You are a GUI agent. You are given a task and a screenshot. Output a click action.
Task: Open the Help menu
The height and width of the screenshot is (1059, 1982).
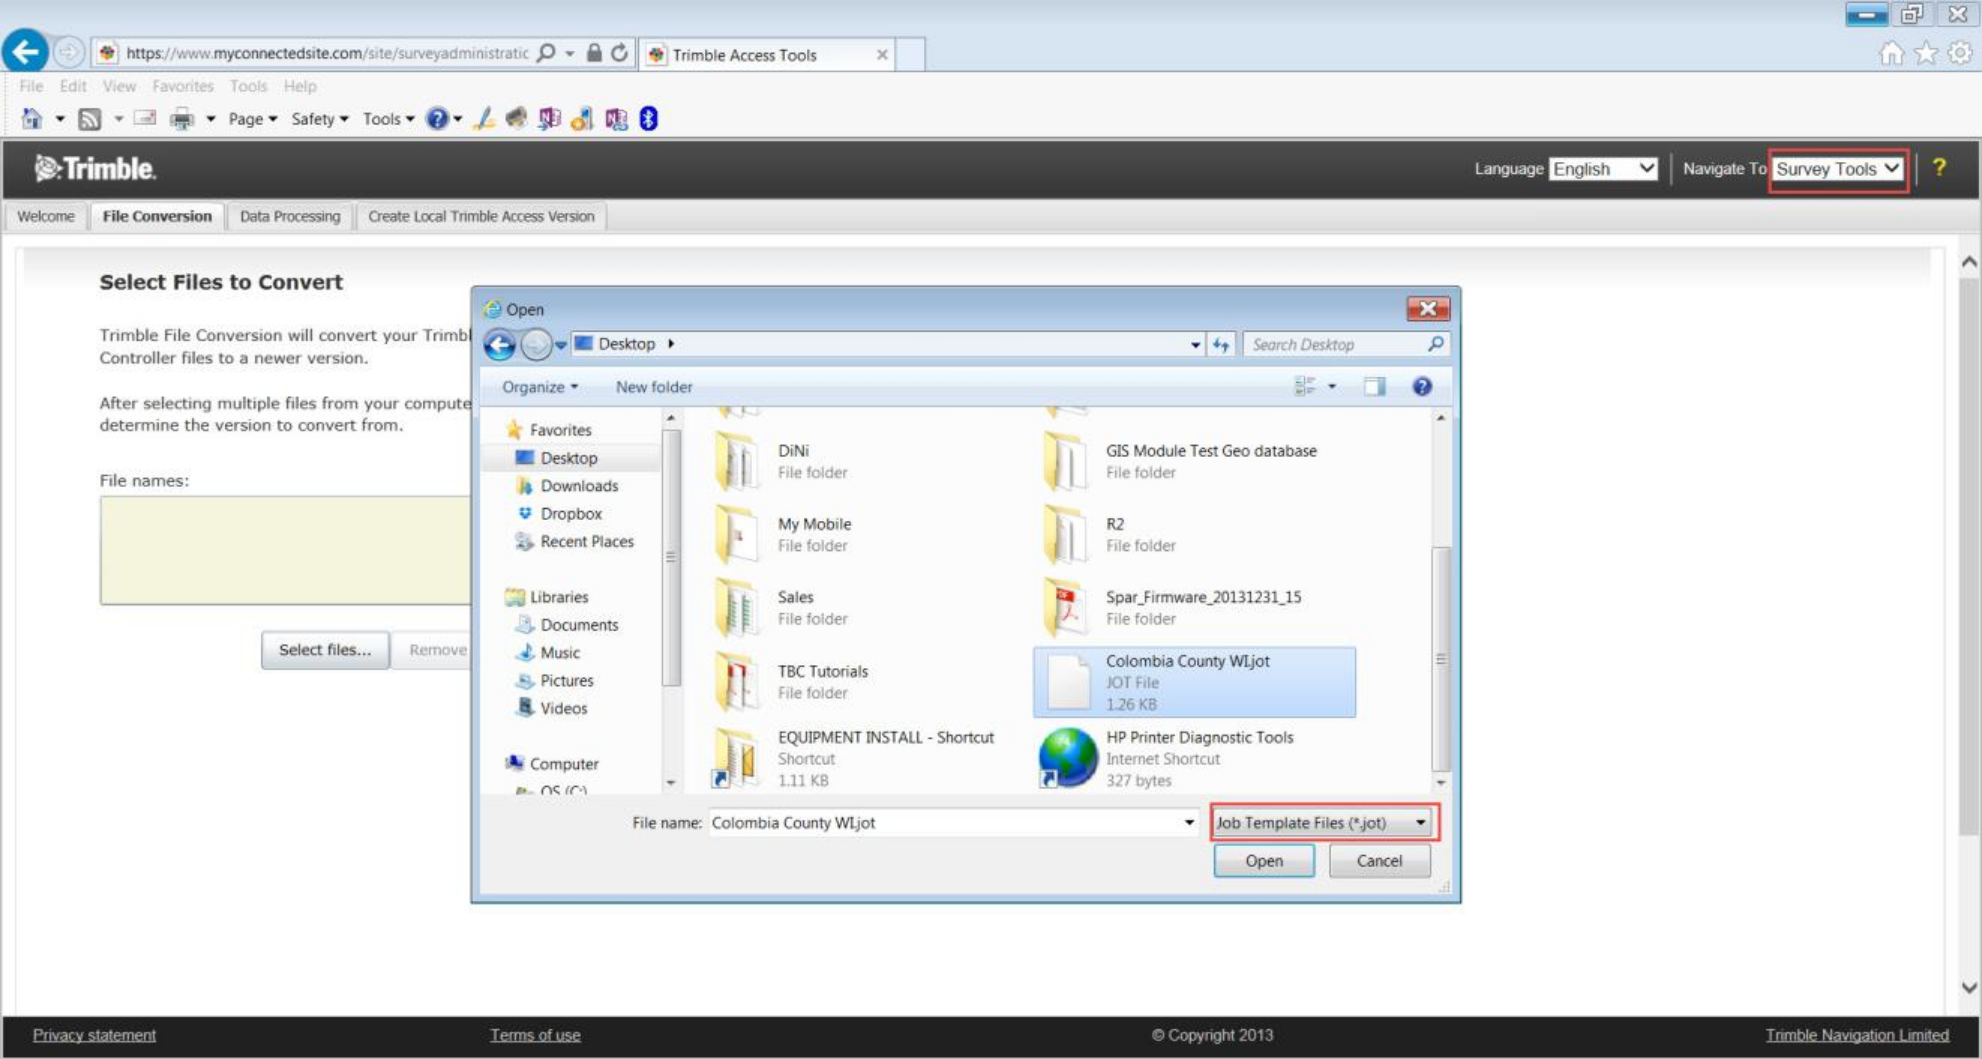(299, 86)
